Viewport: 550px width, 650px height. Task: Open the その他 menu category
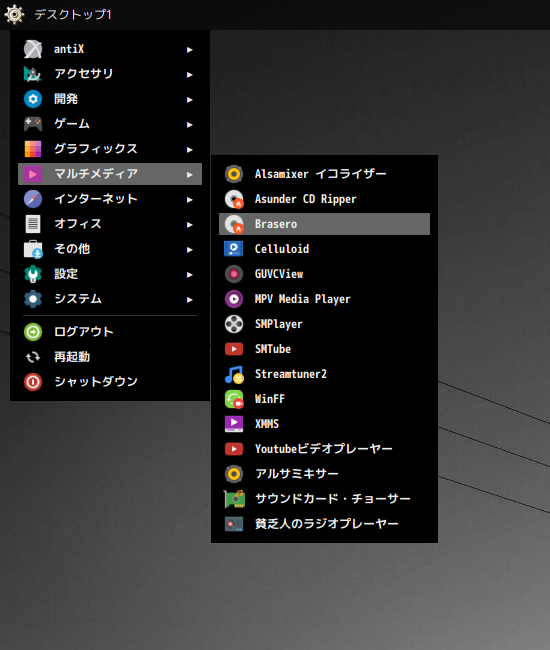click(x=110, y=249)
